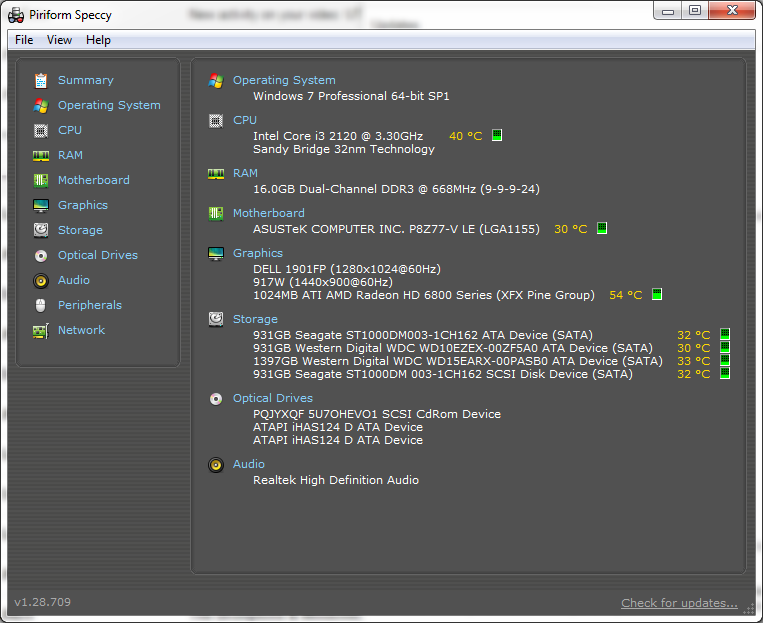763x623 pixels.
Task: Click the Graphics monitor icon in main panel
Action: tap(216, 254)
